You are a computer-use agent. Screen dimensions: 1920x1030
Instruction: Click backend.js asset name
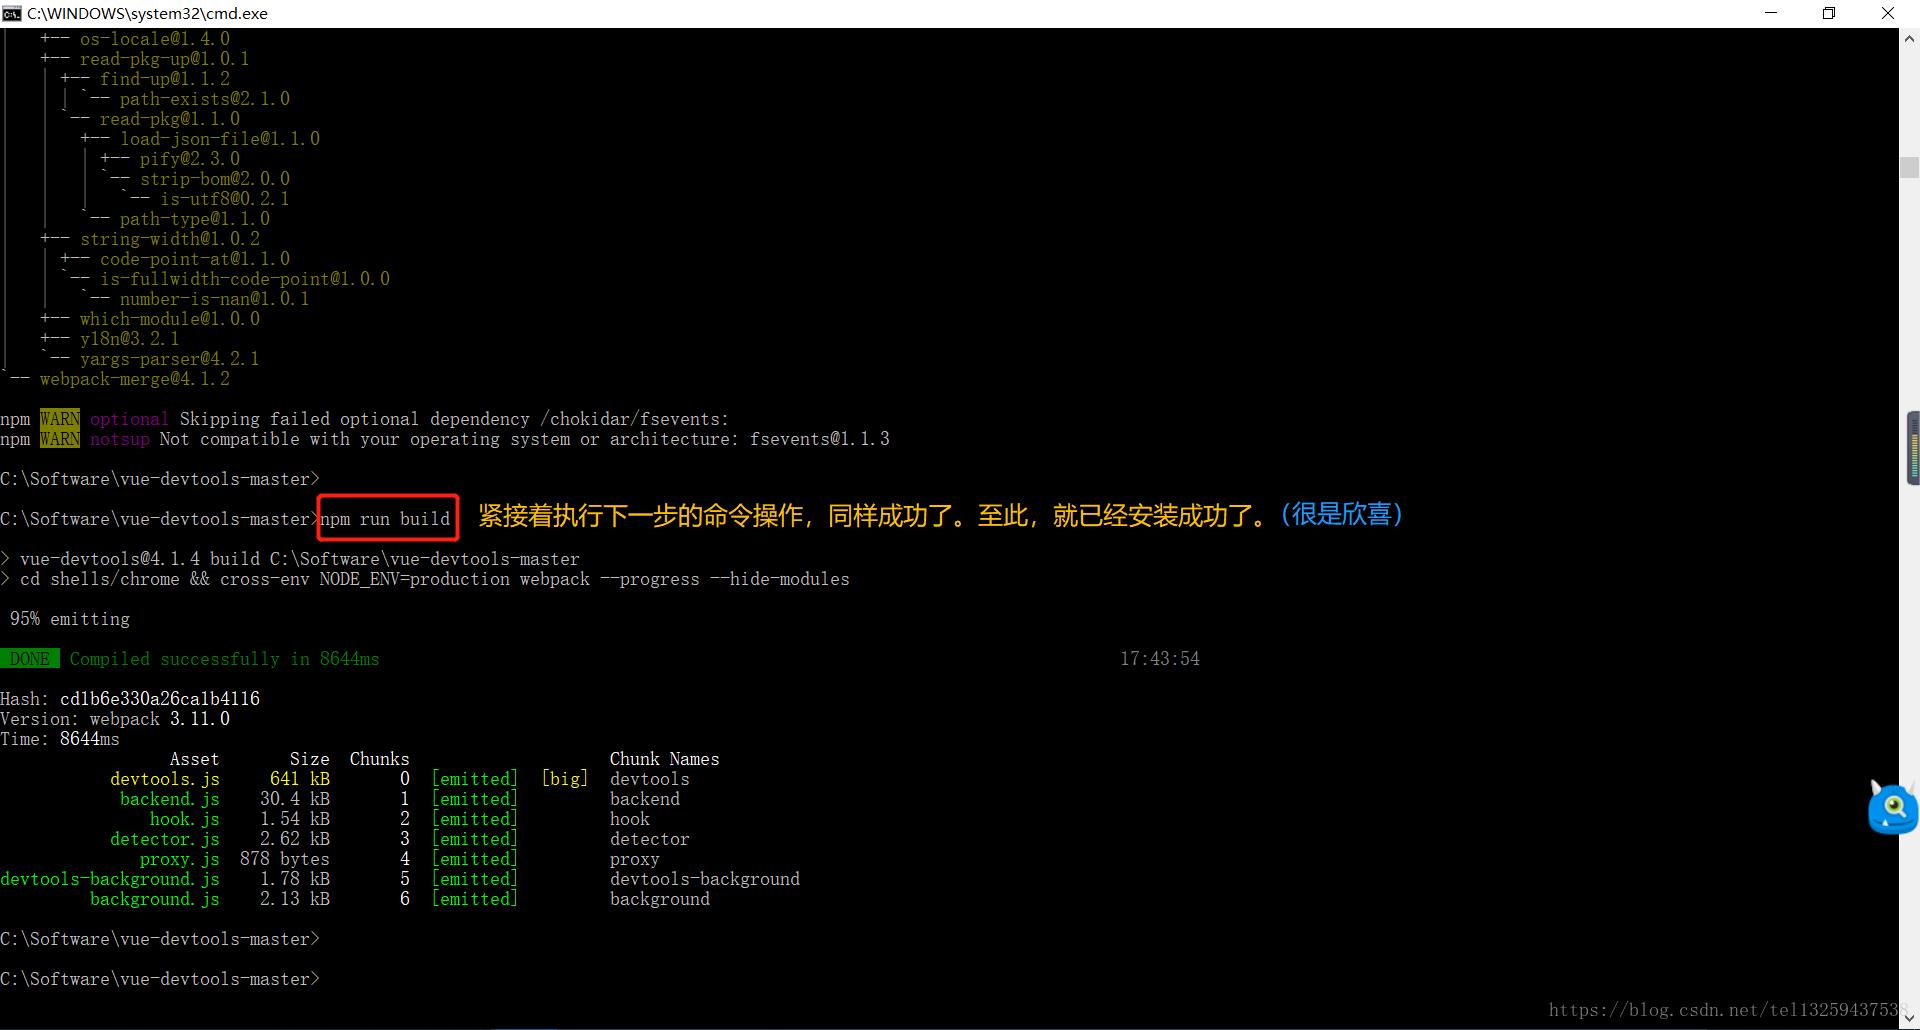coord(170,799)
